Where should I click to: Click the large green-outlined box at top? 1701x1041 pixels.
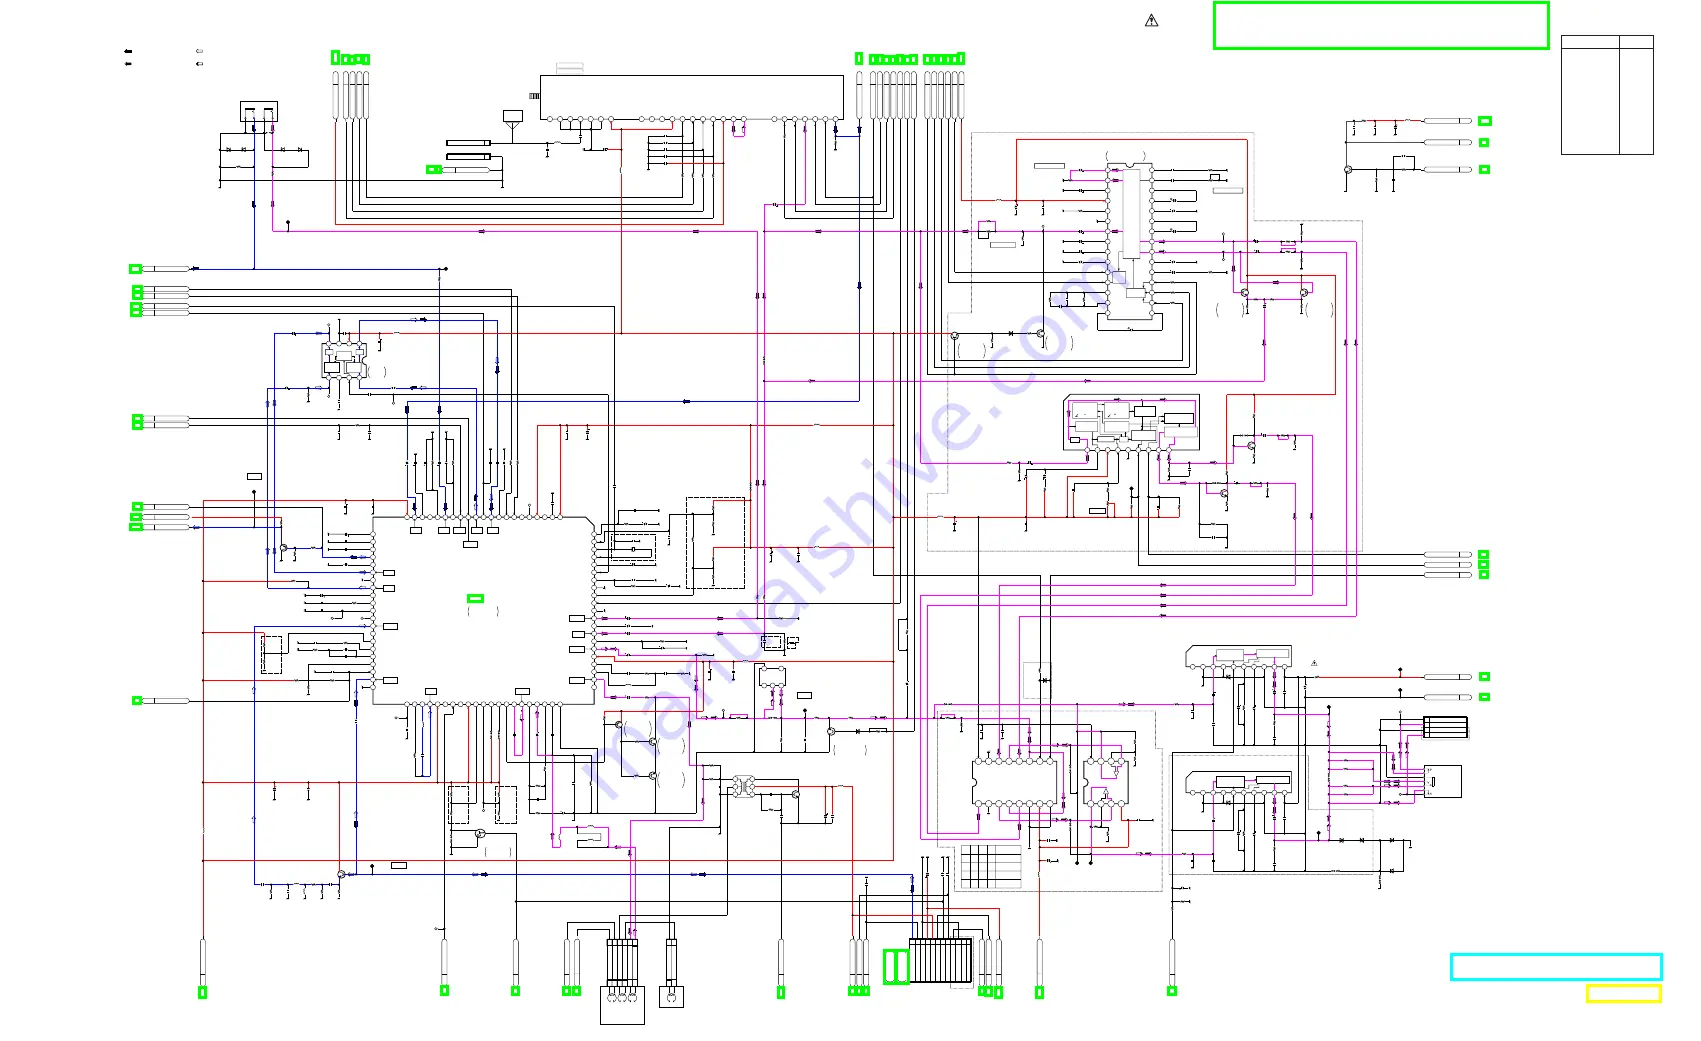1381,25
